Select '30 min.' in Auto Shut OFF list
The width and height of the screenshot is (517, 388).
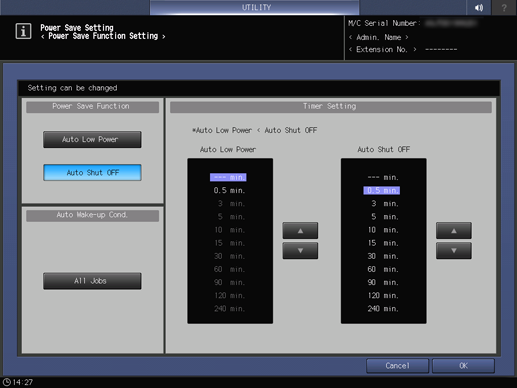click(383, 256)
